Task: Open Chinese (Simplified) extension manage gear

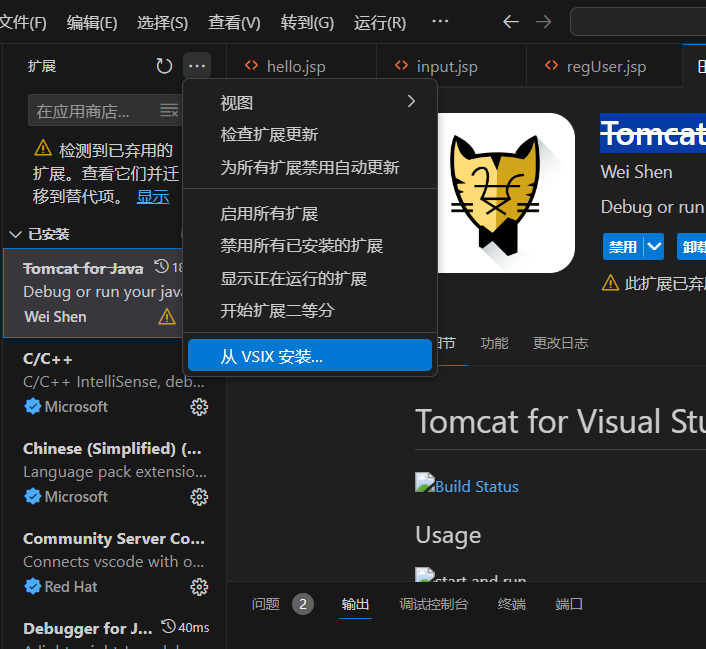Action: [199, 497]
